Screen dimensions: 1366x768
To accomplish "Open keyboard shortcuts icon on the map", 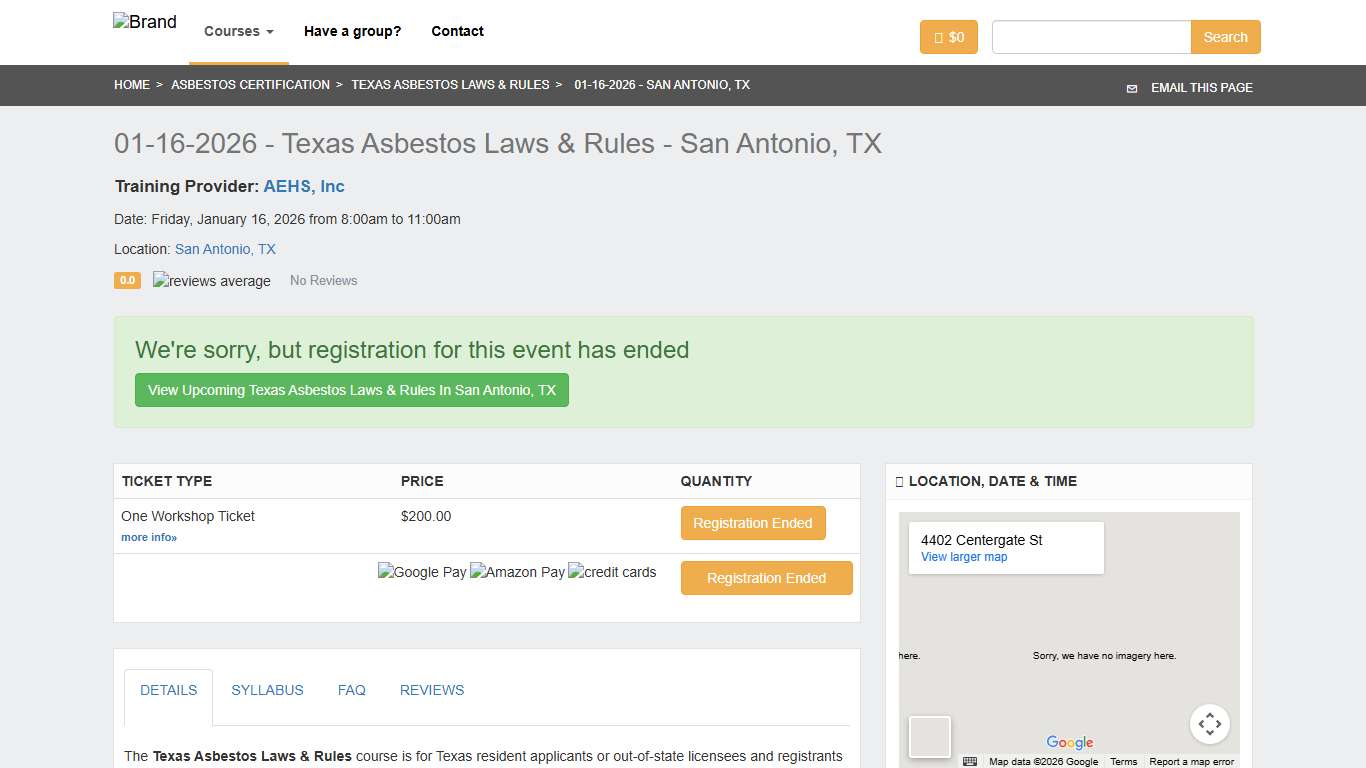I will [x=969, y=761].
